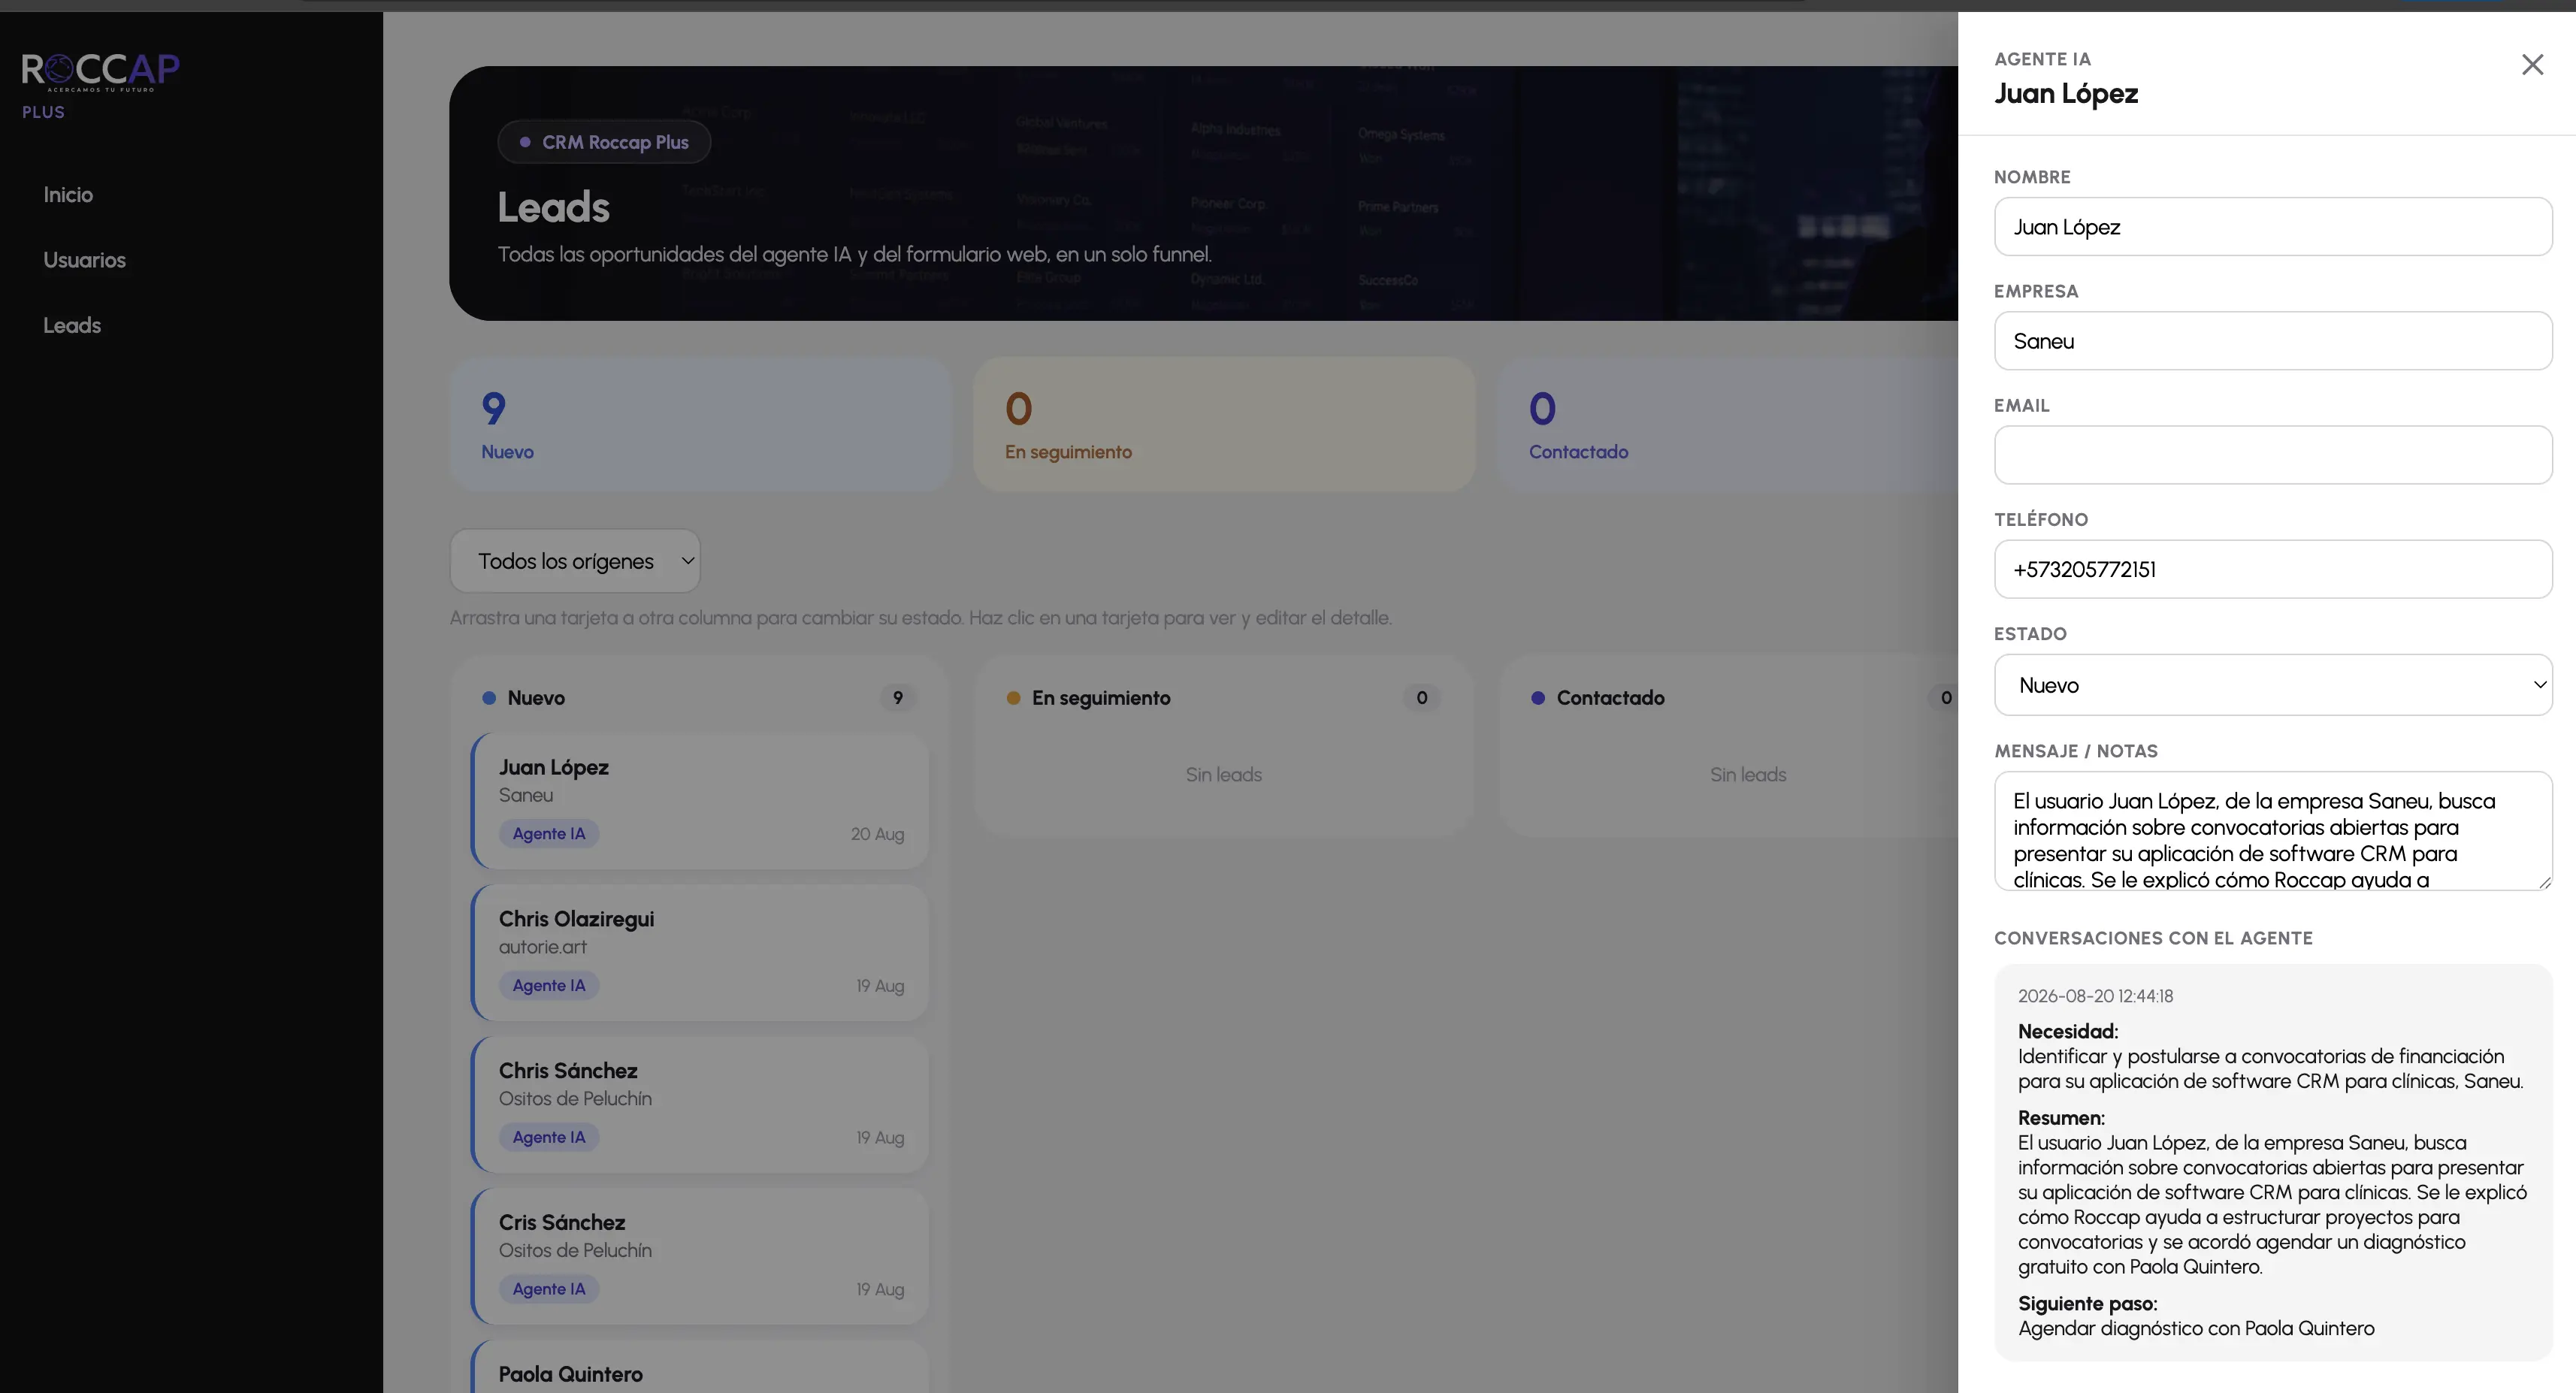Screen dimensions: 2576x1393
Task: Select Leads in the sidebar navigation
Action: click(72, 325)
